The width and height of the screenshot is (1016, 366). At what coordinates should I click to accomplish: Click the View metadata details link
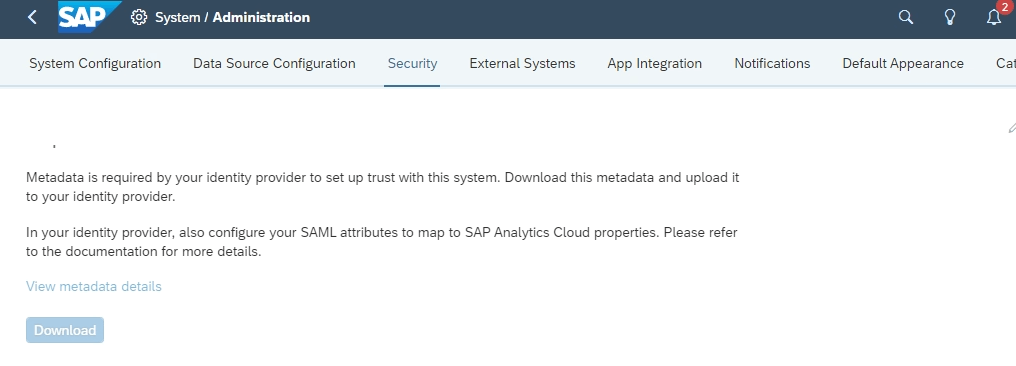94,286
